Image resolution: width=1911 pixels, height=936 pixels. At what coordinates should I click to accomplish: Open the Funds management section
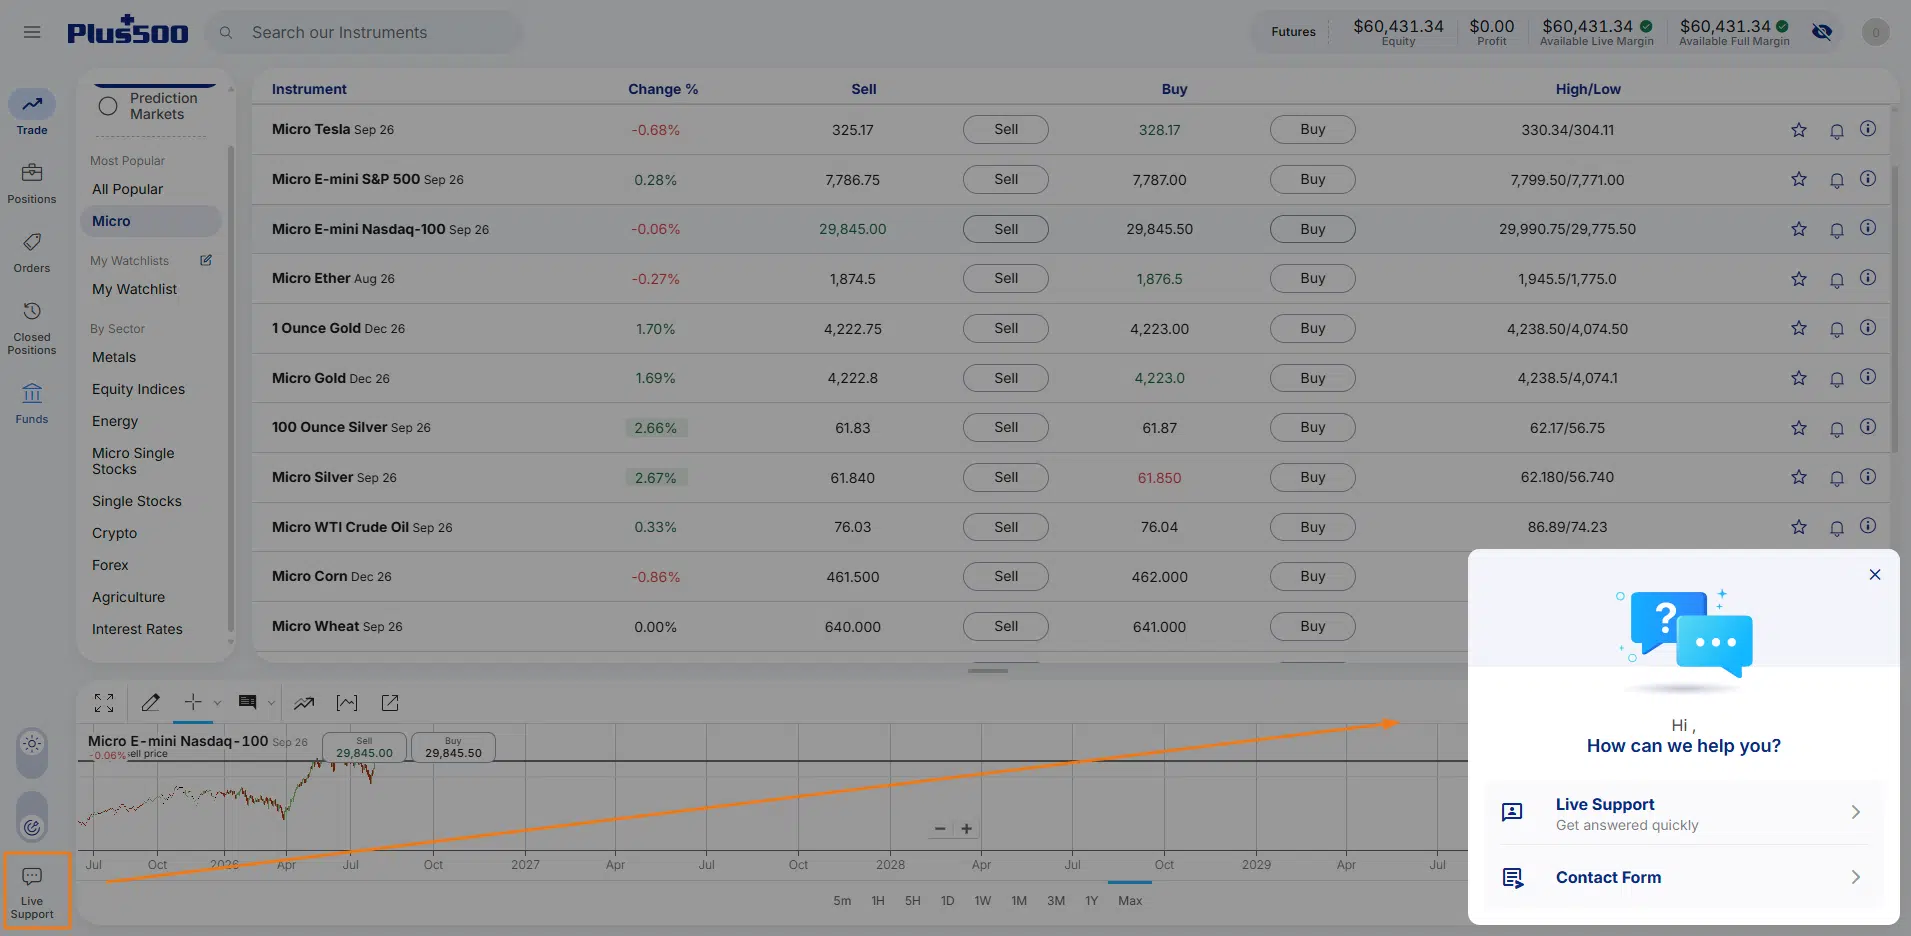click(x=32, y=403)
